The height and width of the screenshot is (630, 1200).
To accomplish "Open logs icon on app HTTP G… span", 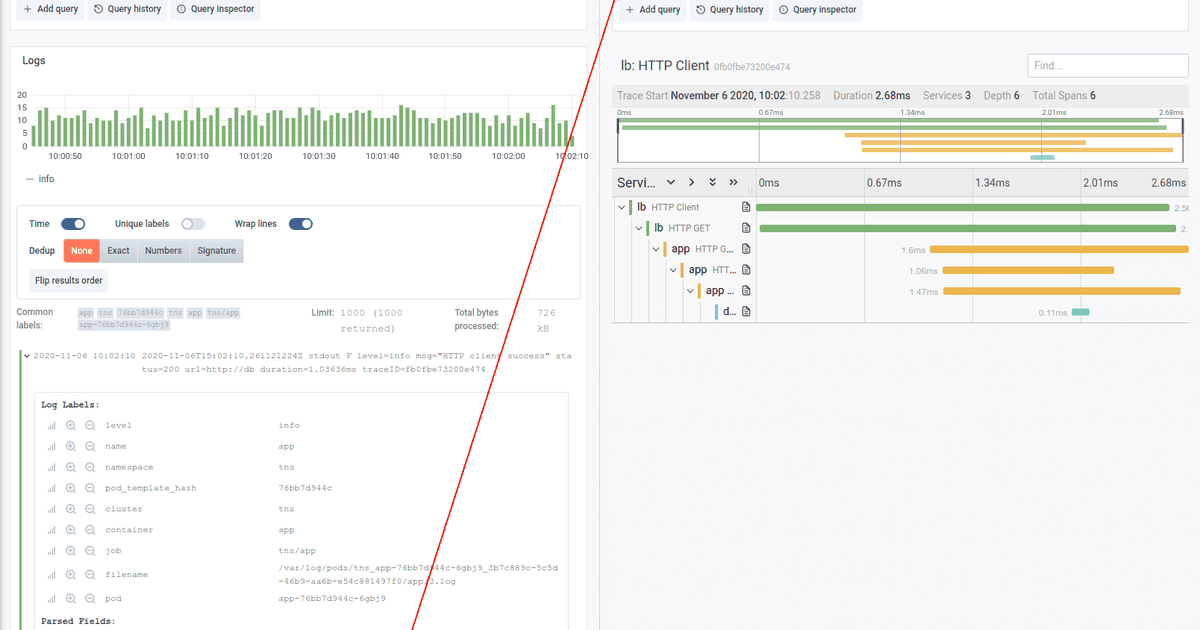I will tap(746, 249).
